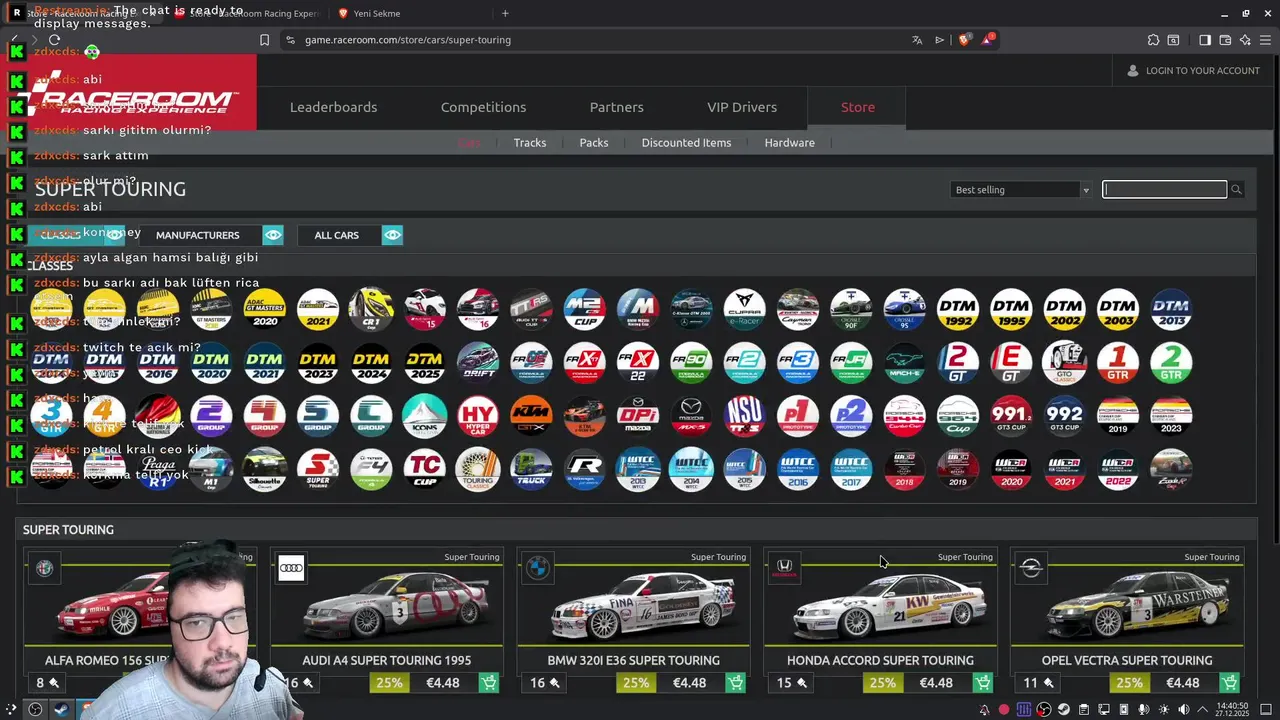Click the browser translate page icon

click(x=917, y=40)
